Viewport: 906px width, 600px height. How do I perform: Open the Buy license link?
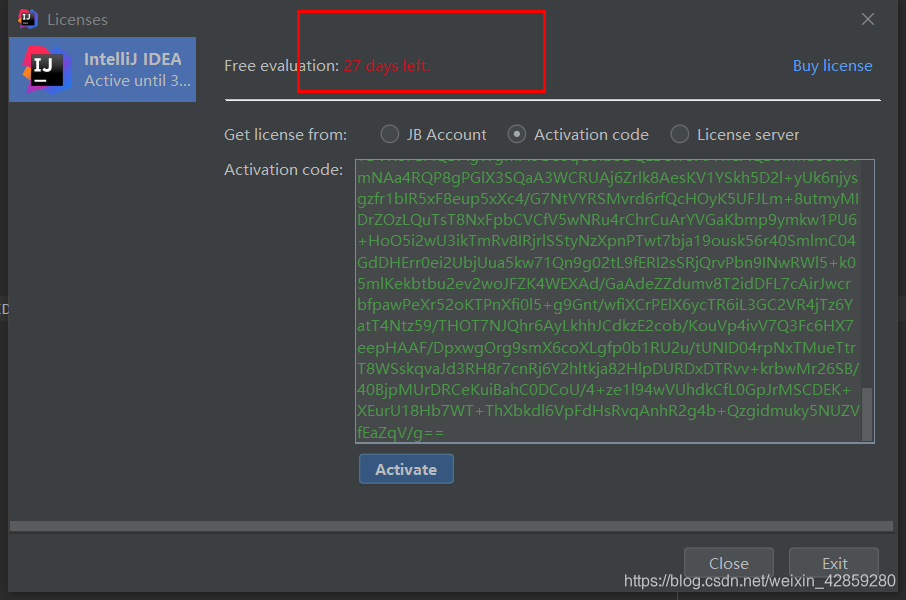tap(832, 66)
